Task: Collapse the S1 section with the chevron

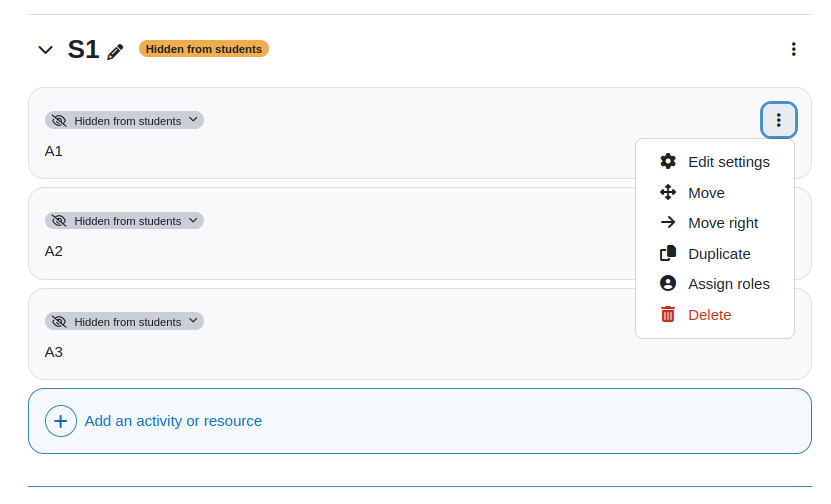Action: click(x=46, y=50)
